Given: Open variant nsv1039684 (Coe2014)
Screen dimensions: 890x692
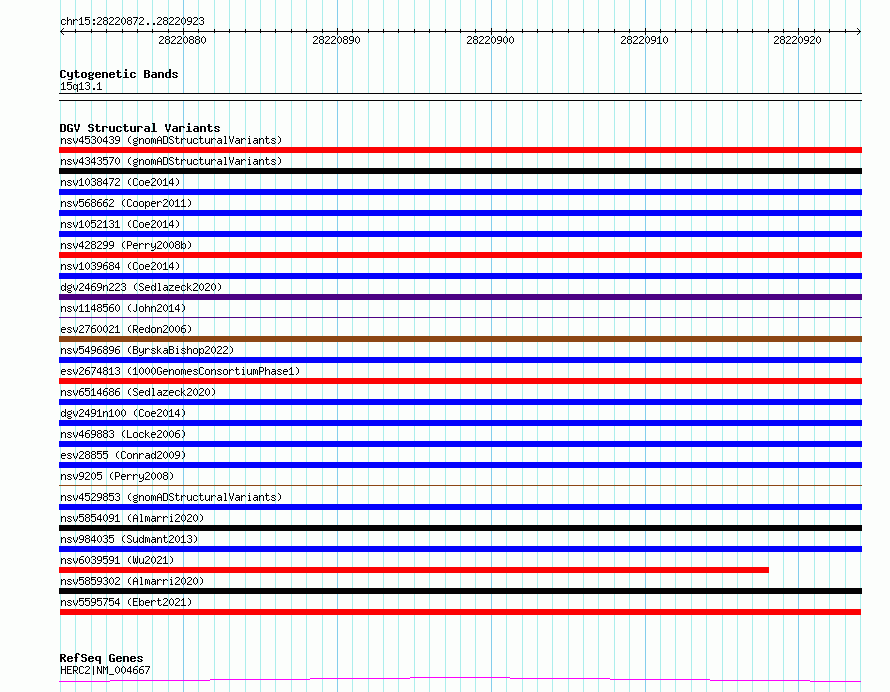Looking at the screenshot, I should tap(120, 266).
